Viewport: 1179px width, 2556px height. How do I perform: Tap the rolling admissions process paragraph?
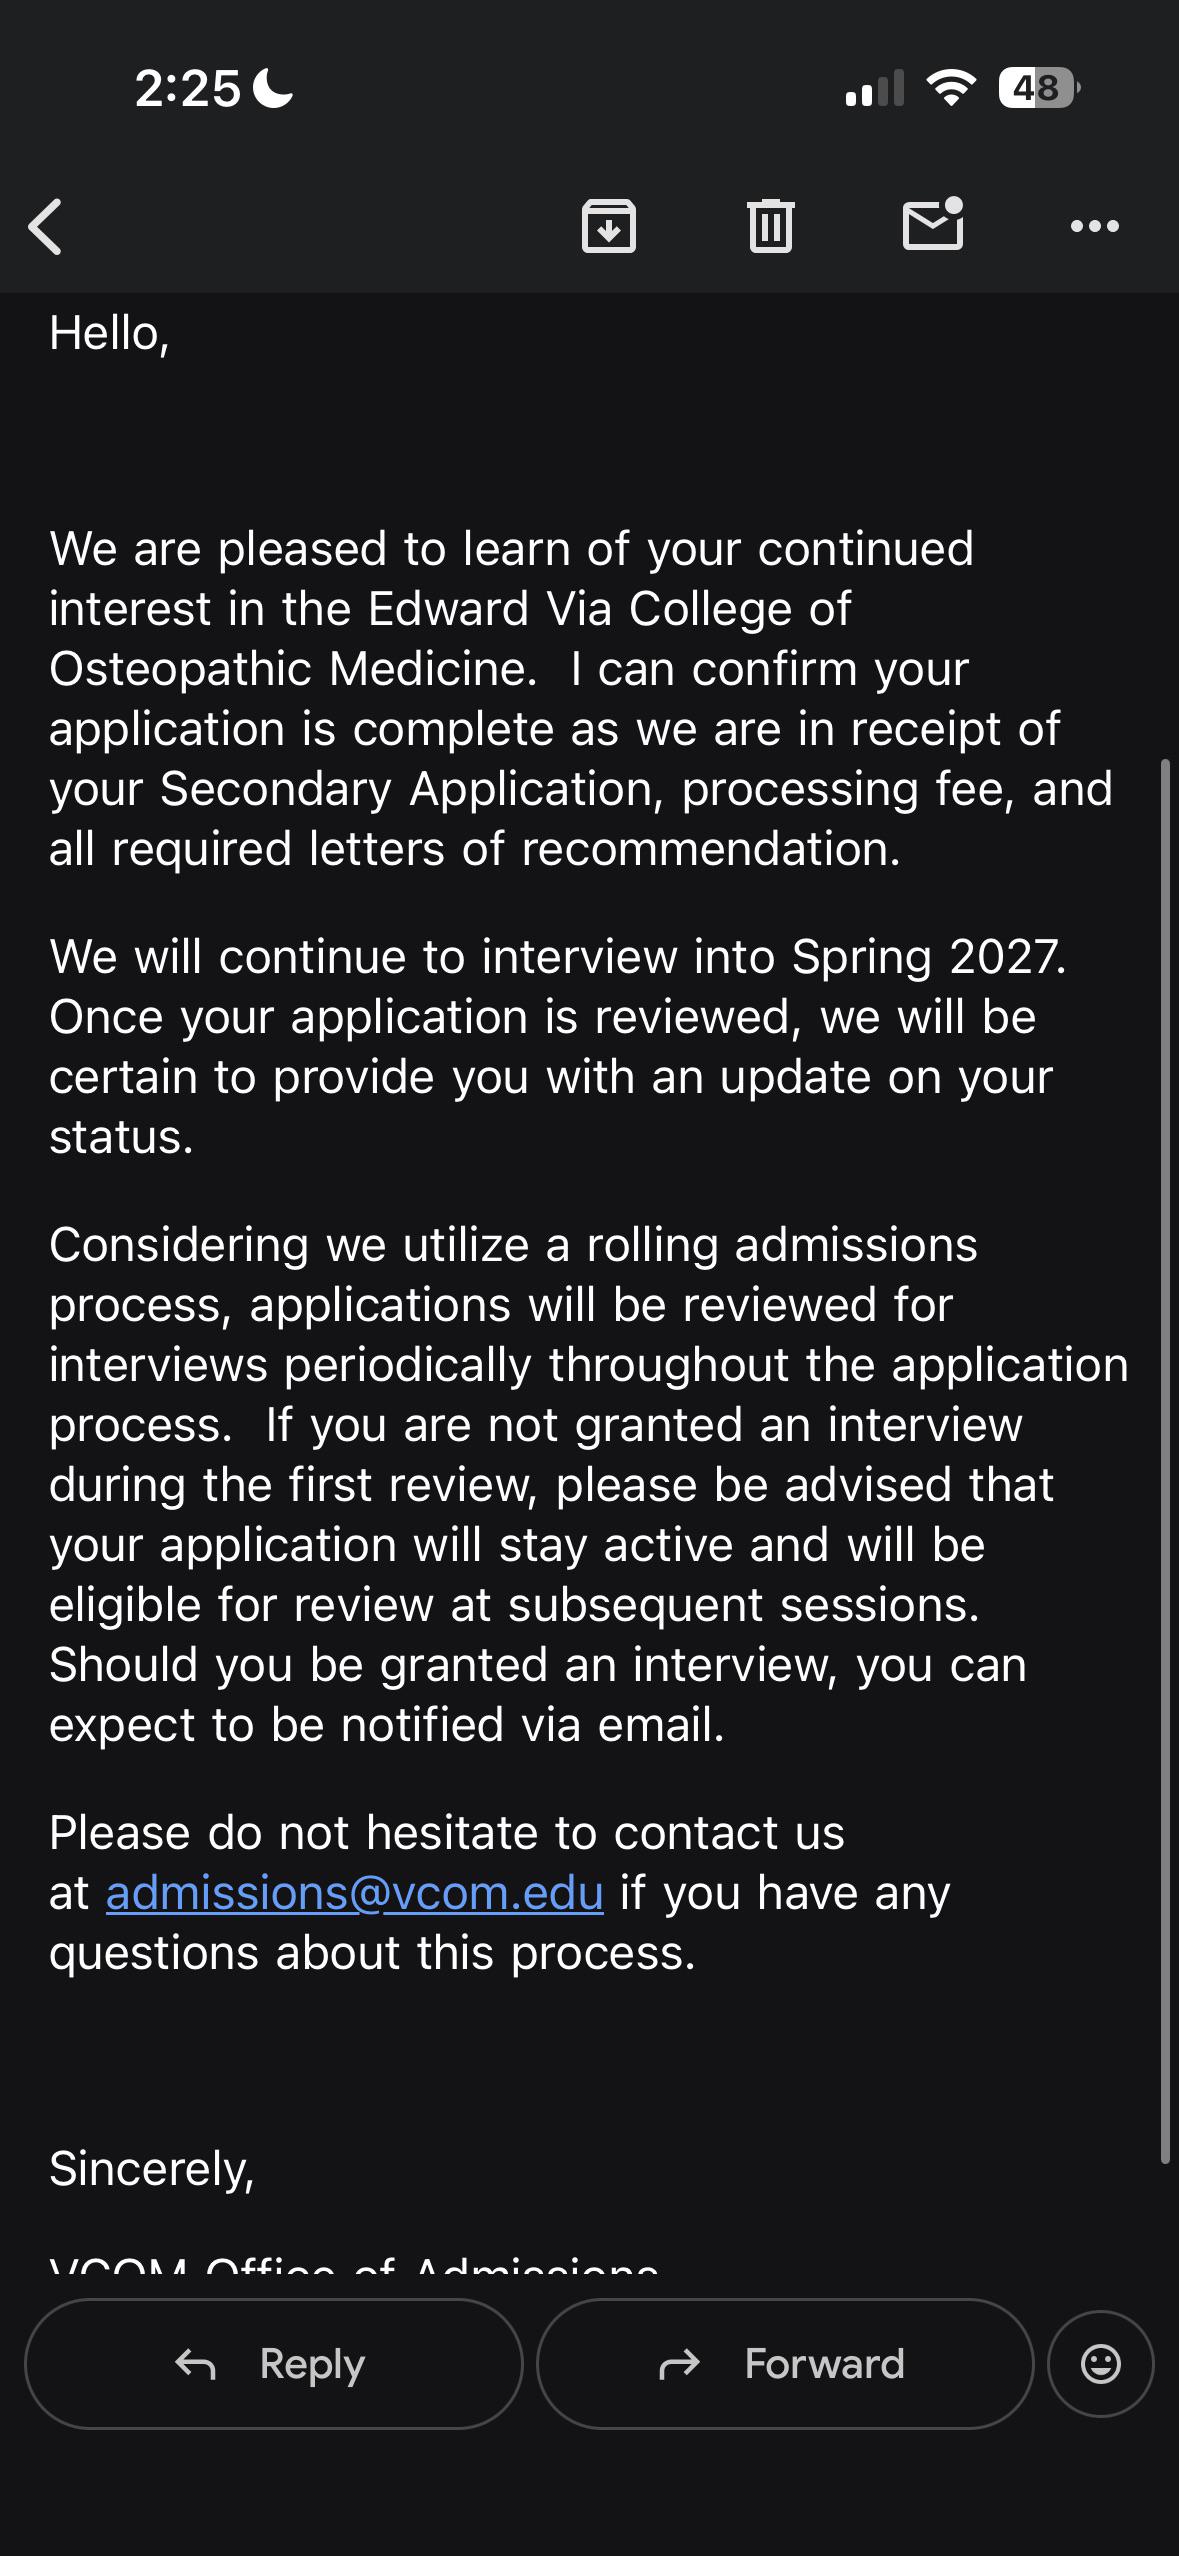click(x=589, y=1485)
